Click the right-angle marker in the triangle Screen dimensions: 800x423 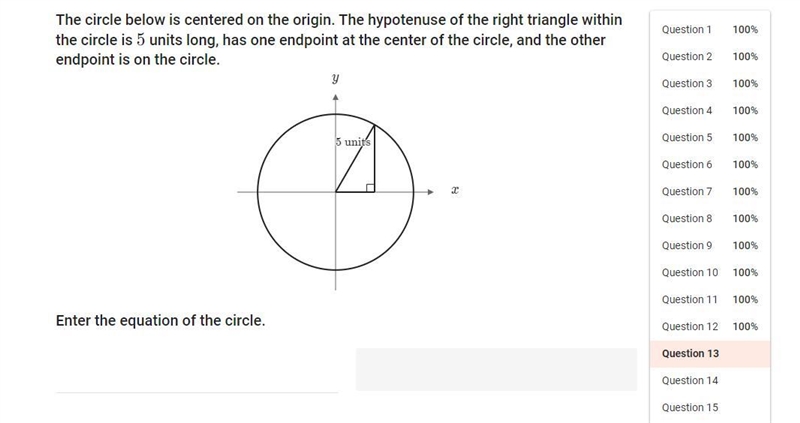point(370,188)
